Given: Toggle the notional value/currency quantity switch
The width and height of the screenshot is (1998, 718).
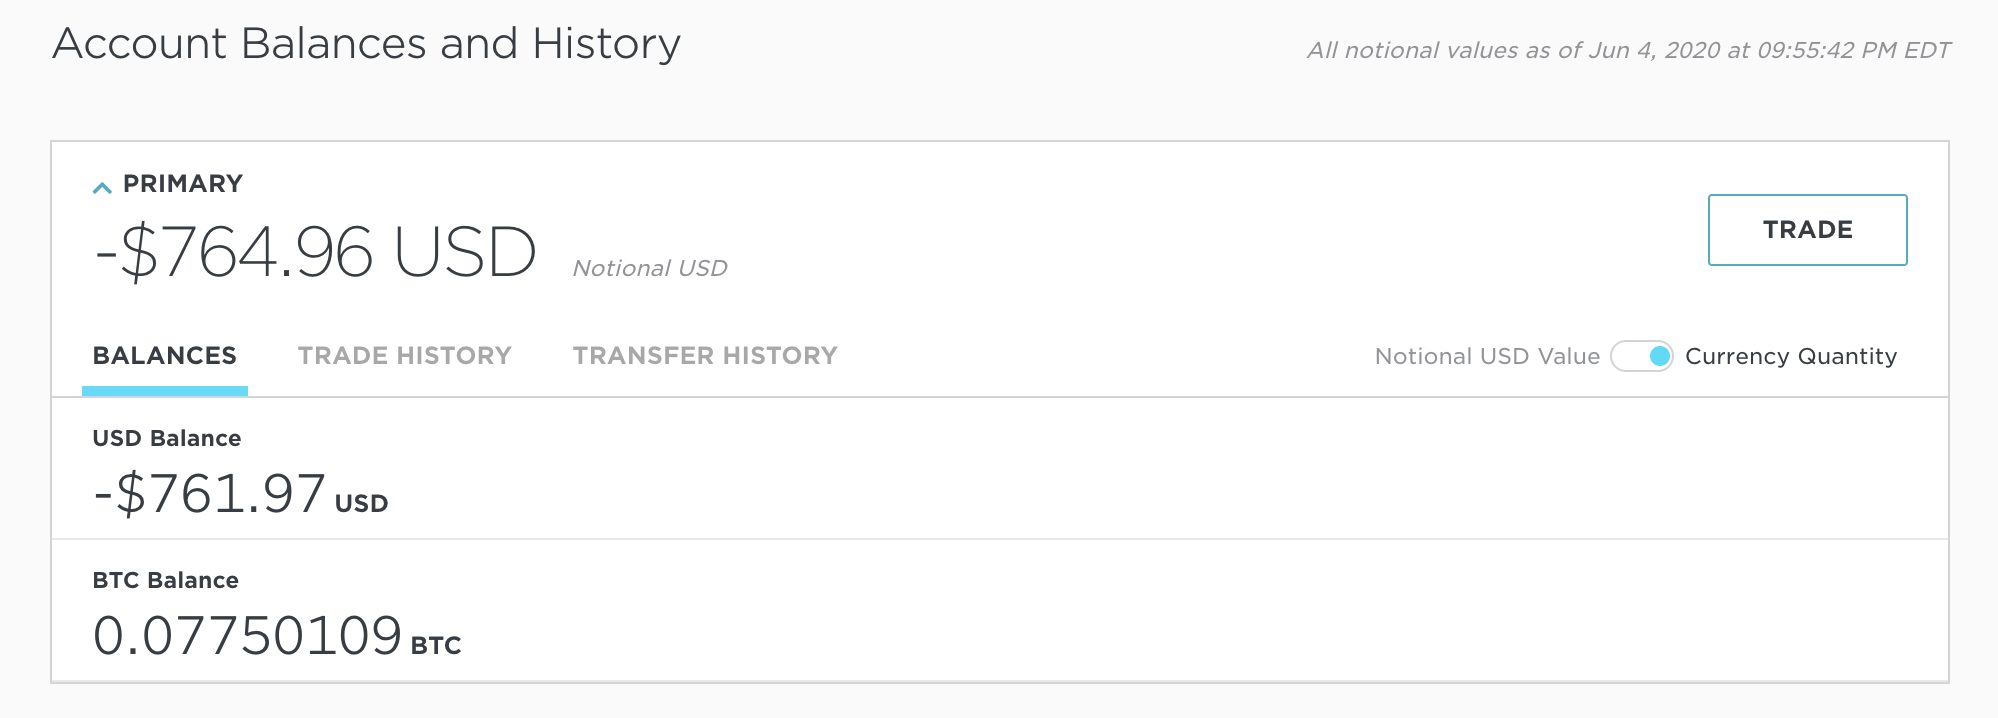Looking at the screenshot, I should (1642, 356).
